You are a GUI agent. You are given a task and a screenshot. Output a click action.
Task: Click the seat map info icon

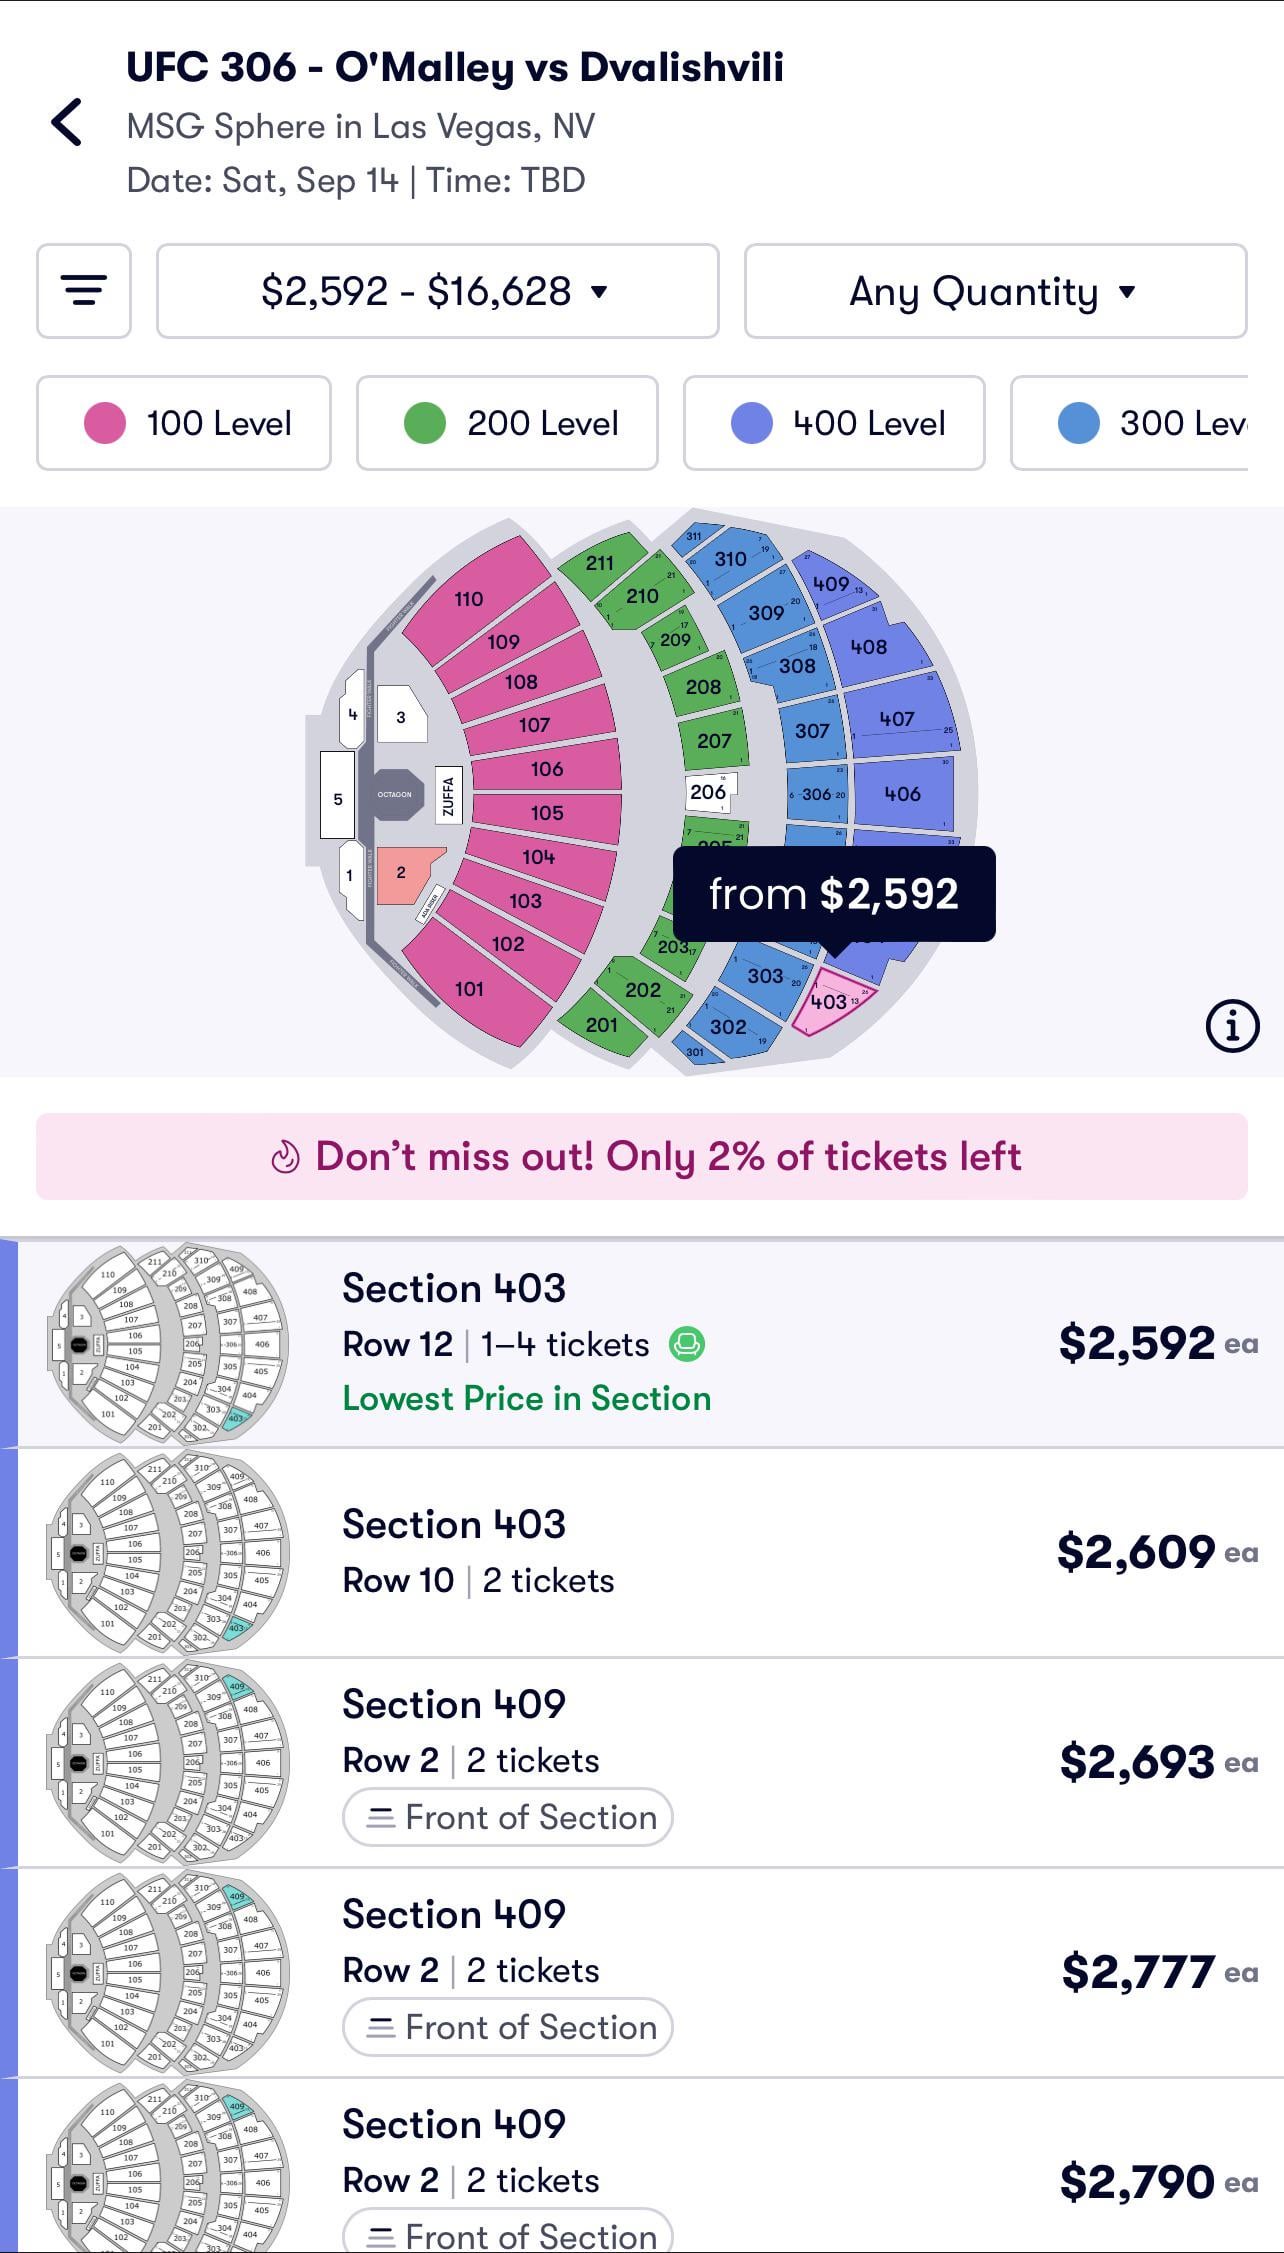pos(1232,1026)
